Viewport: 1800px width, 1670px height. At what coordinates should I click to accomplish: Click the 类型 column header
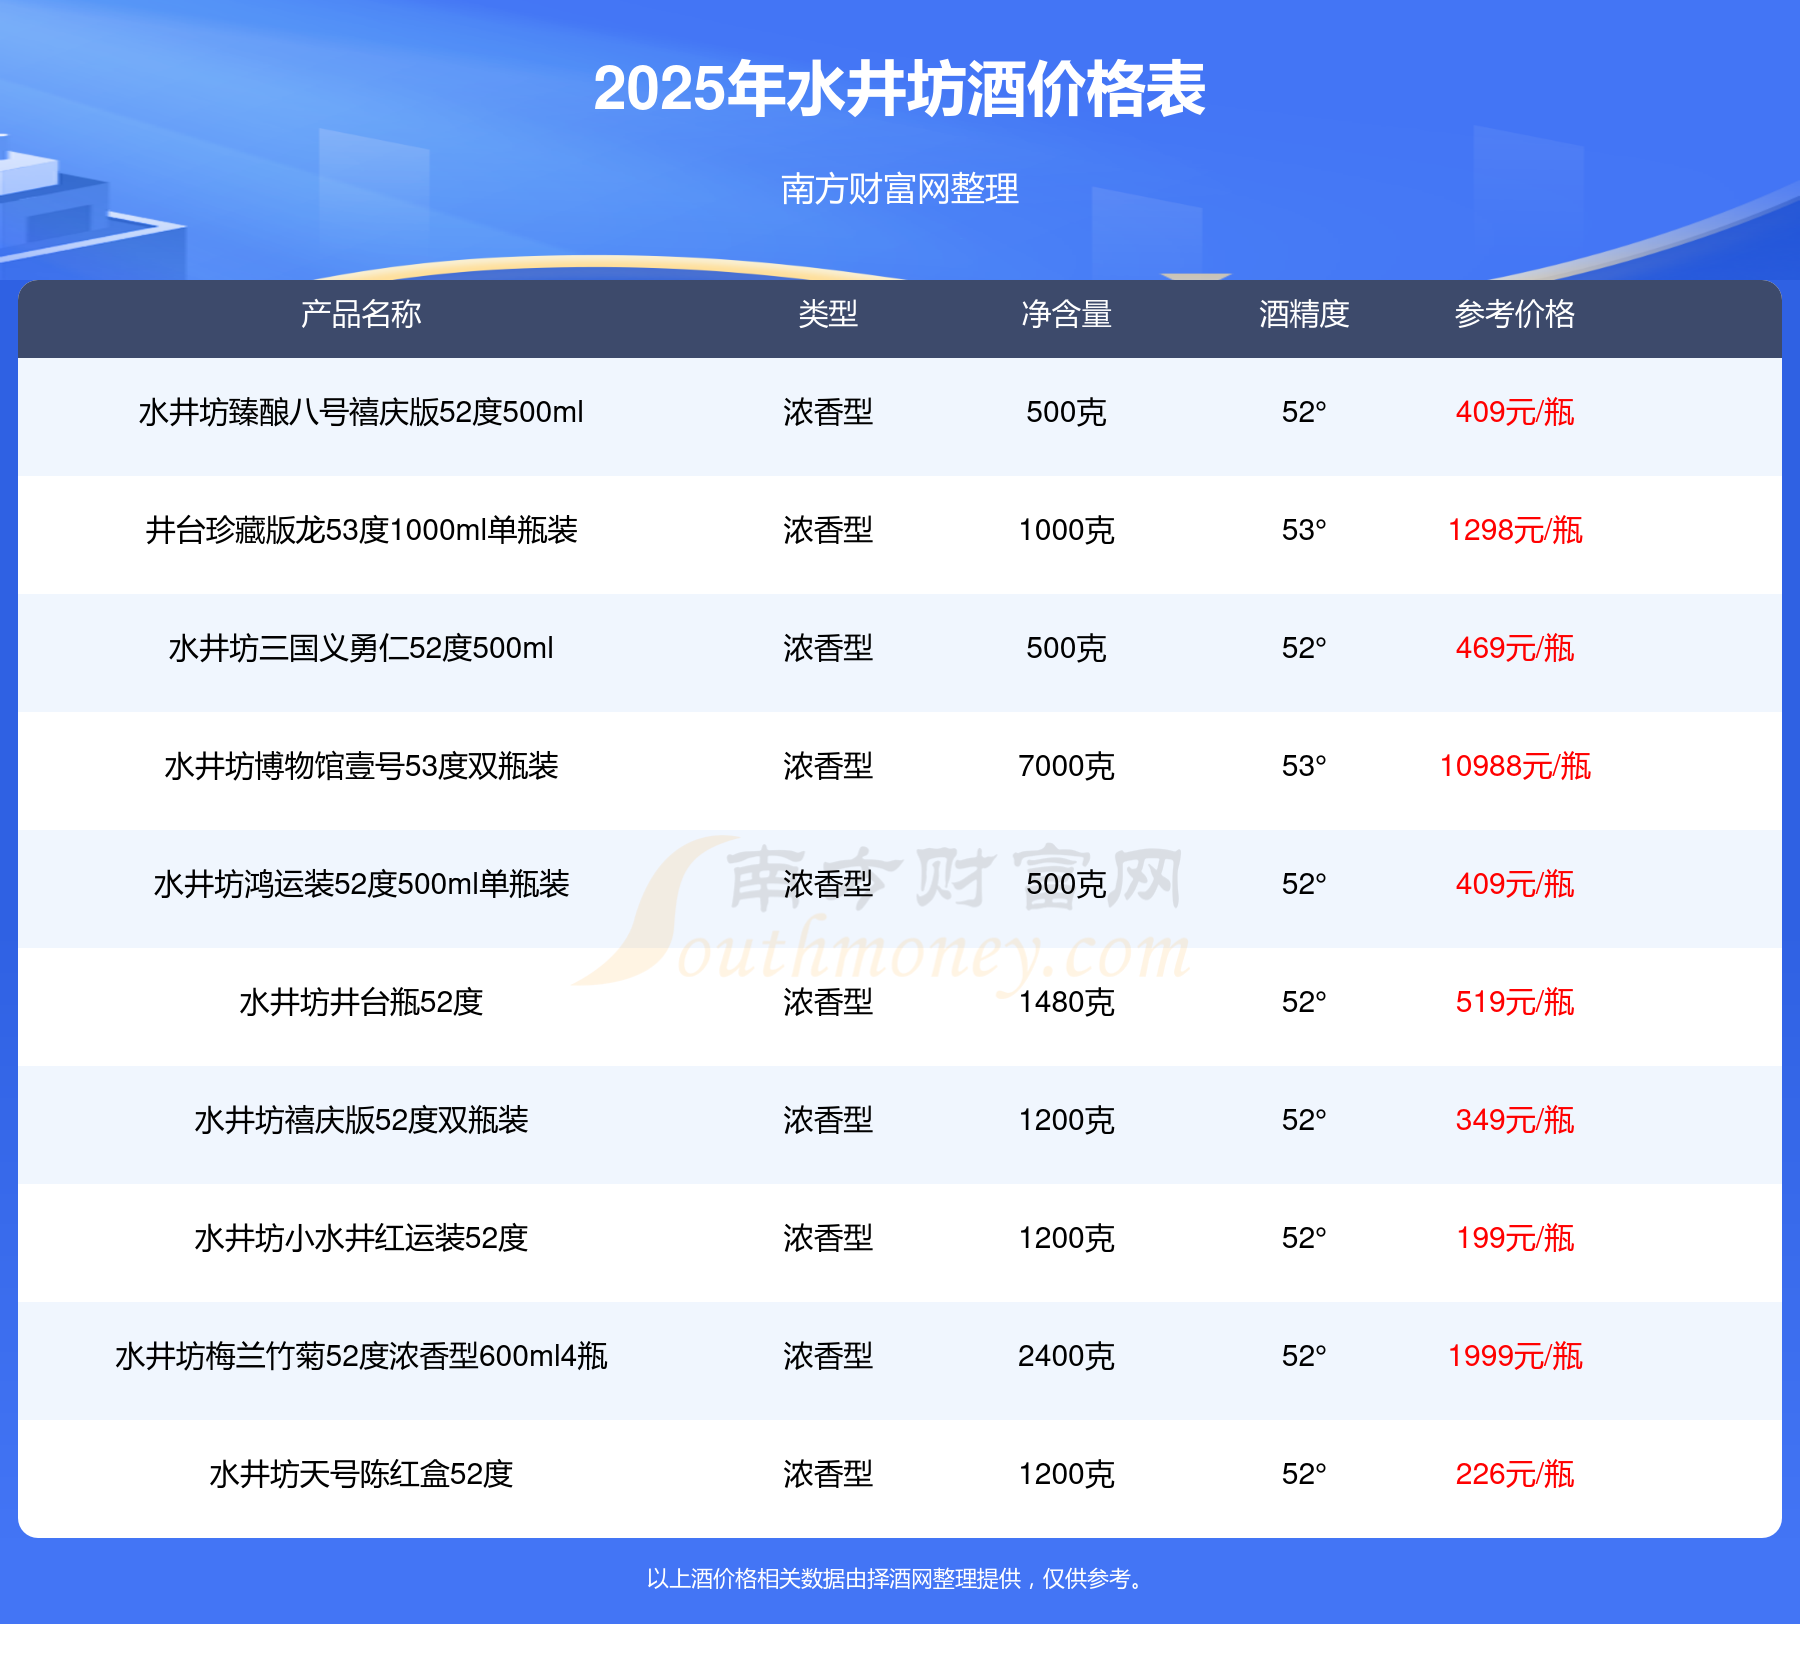[x=828, y=314]
